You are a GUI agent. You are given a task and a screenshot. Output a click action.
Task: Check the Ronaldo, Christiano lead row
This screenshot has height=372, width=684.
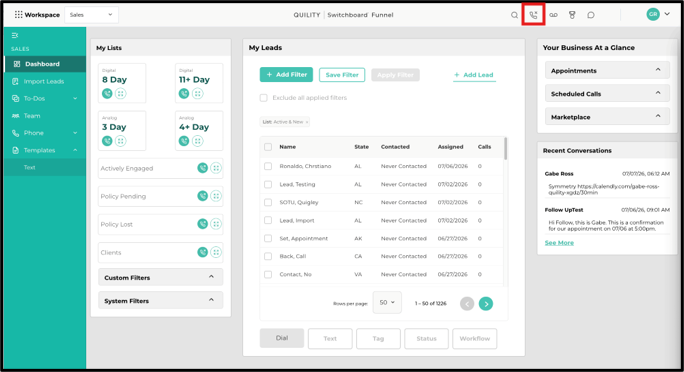[x=268, y=166]
